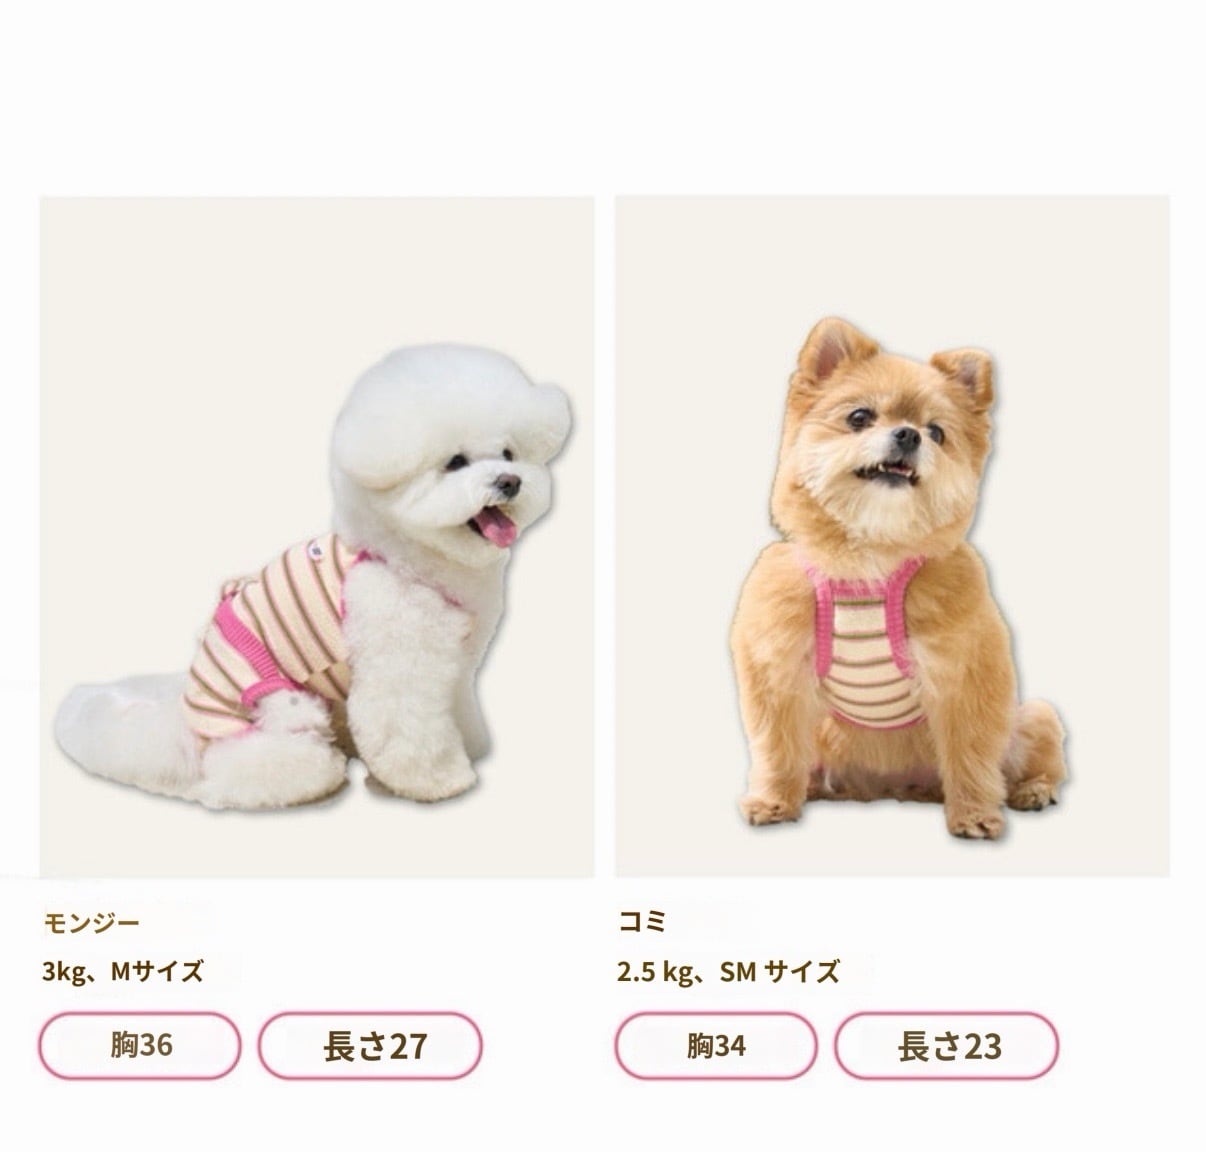Open the コミ Pomeranian product photo
The image size is (1206, 1152).
click(892, 537)
